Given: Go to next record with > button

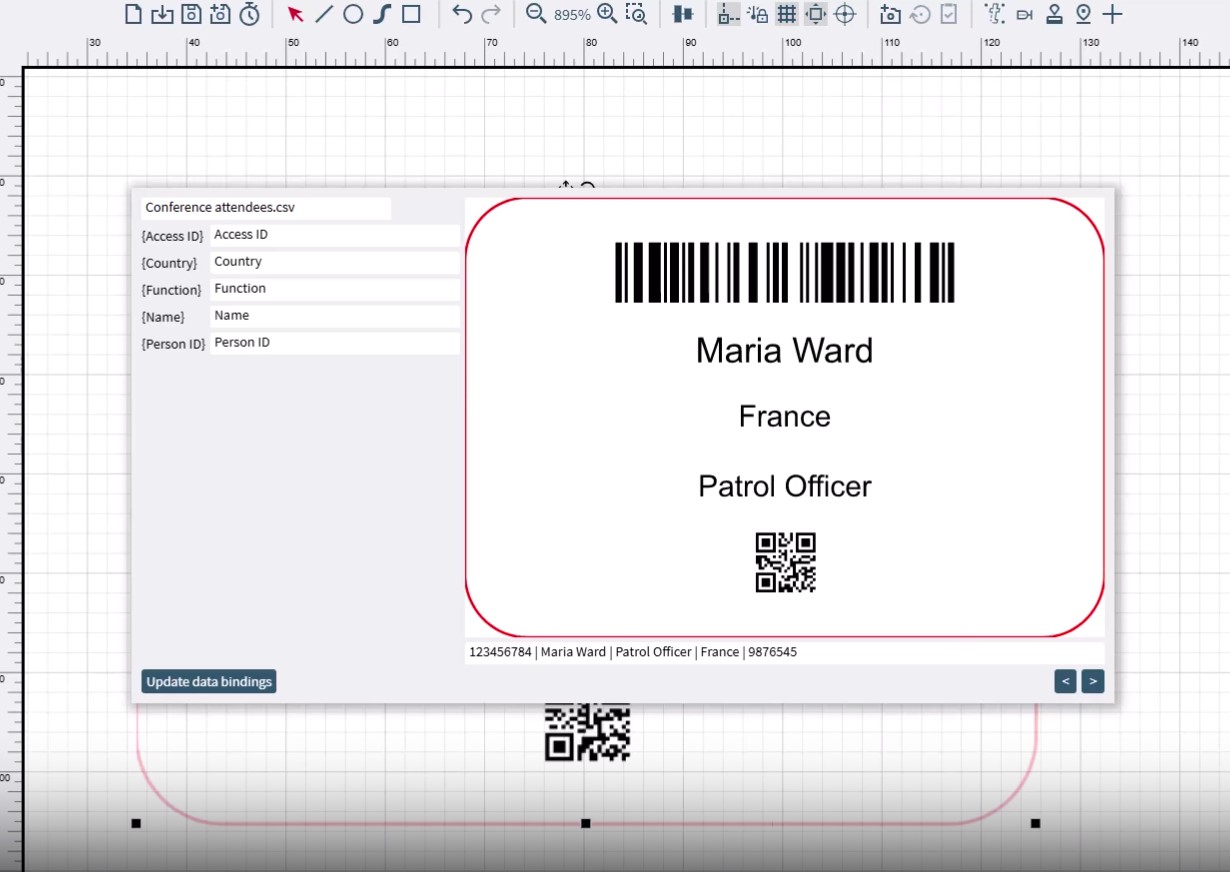Looking at the screenshot, I should click(x=1092, y=682).
